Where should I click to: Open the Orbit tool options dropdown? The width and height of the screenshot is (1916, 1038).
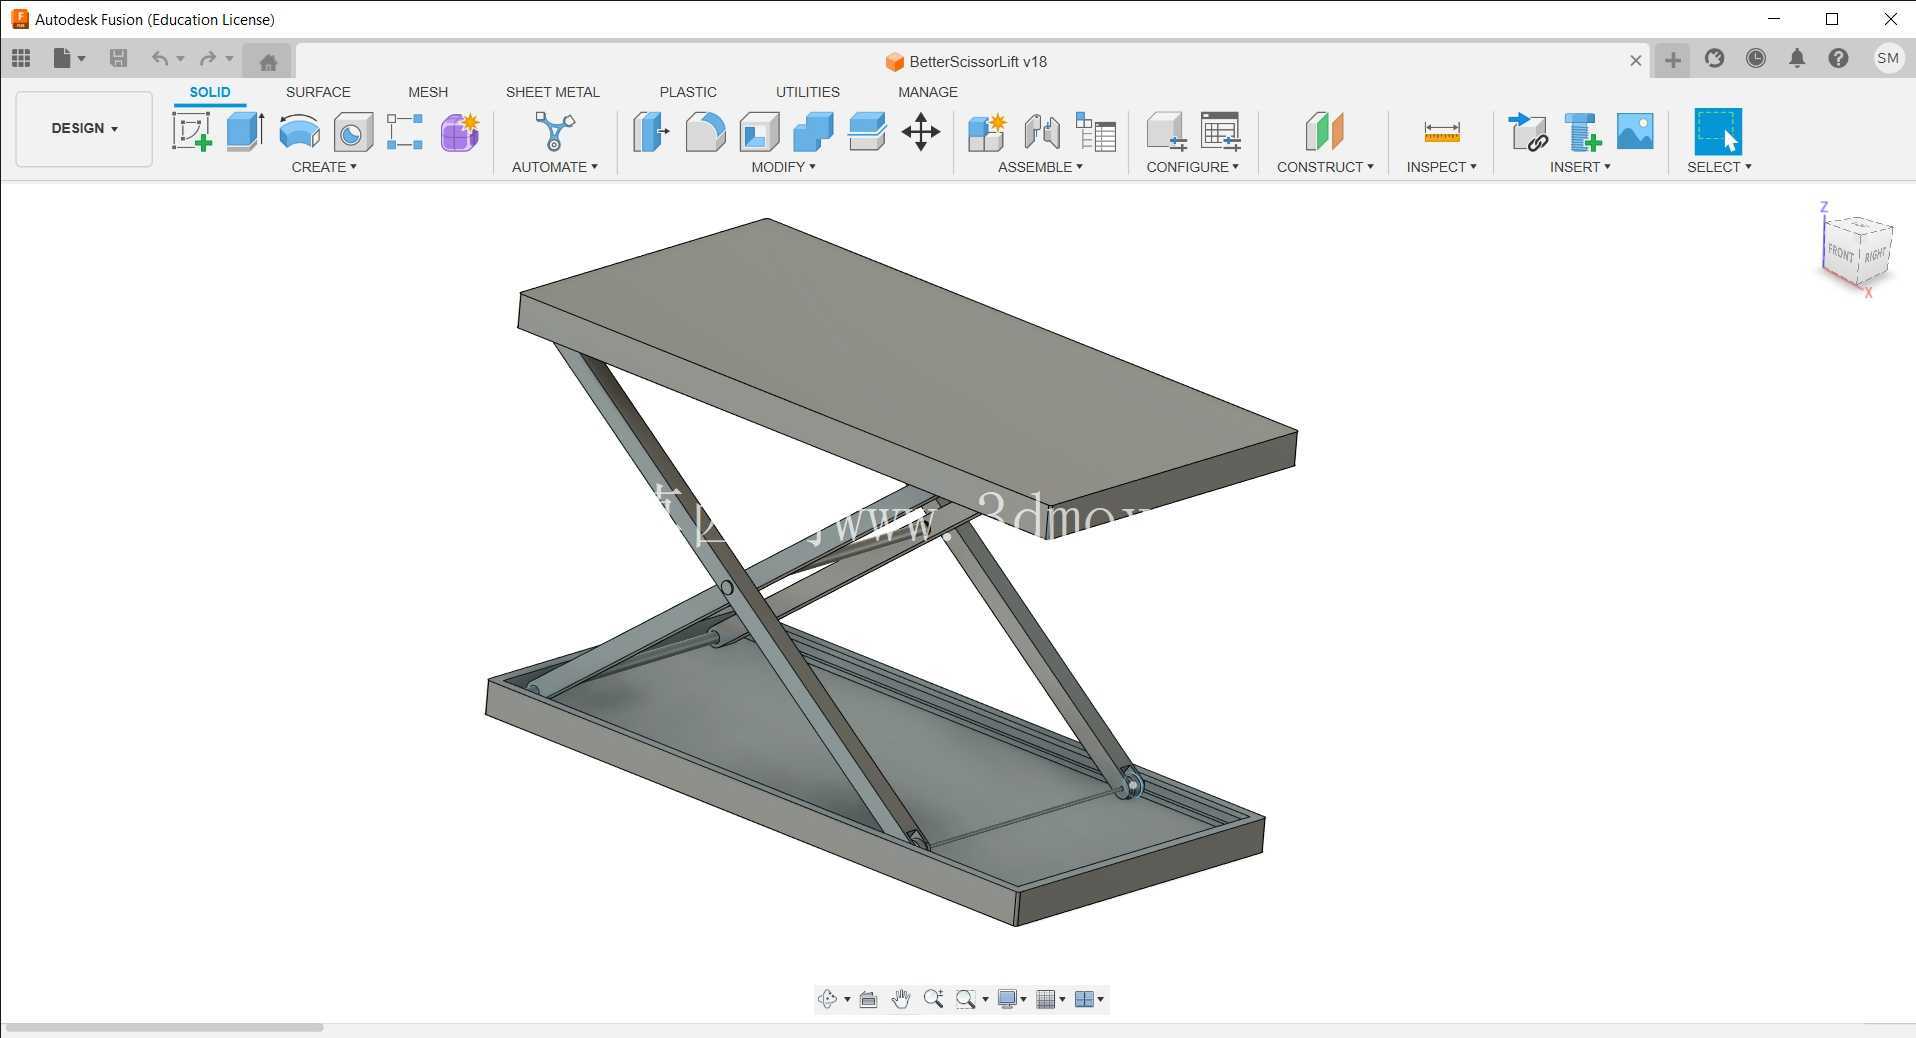coord(847,999)
